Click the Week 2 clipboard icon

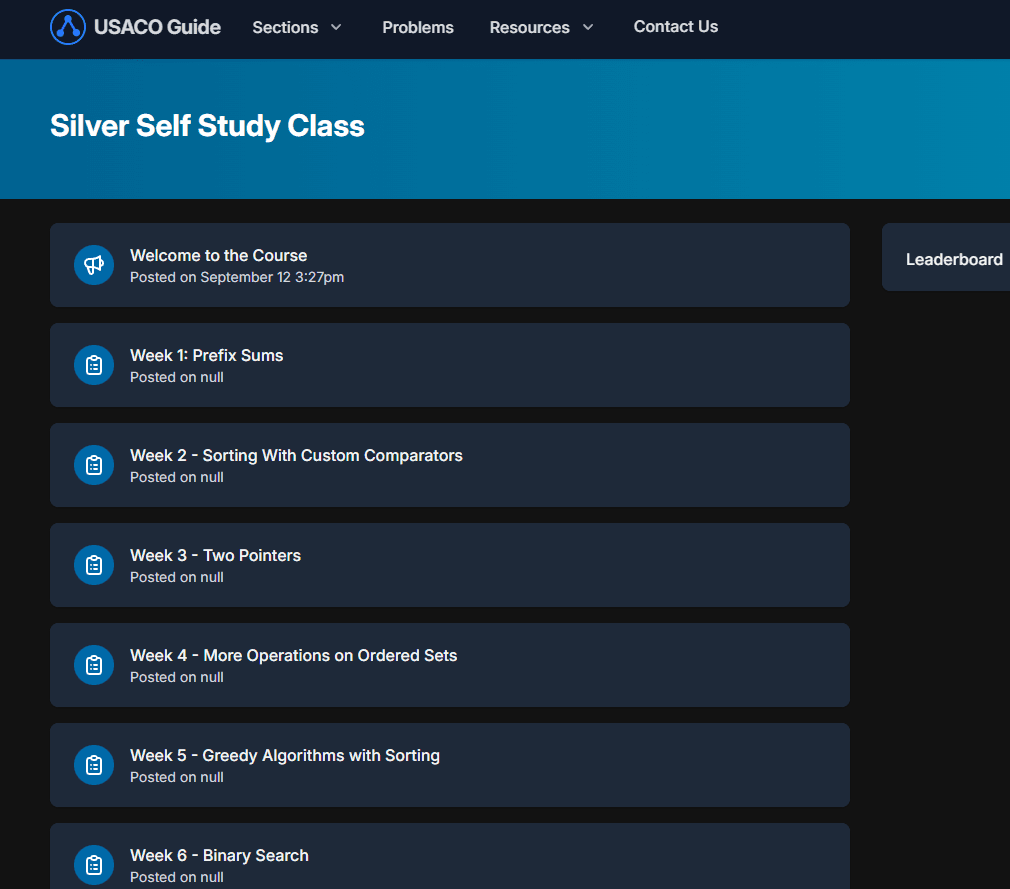pos(94,465)
